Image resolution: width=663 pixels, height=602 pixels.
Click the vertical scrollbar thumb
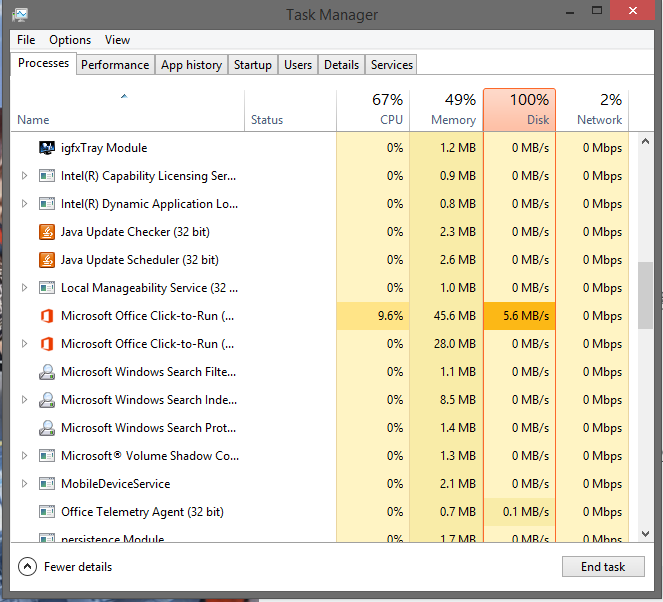(x=645, y=295)
